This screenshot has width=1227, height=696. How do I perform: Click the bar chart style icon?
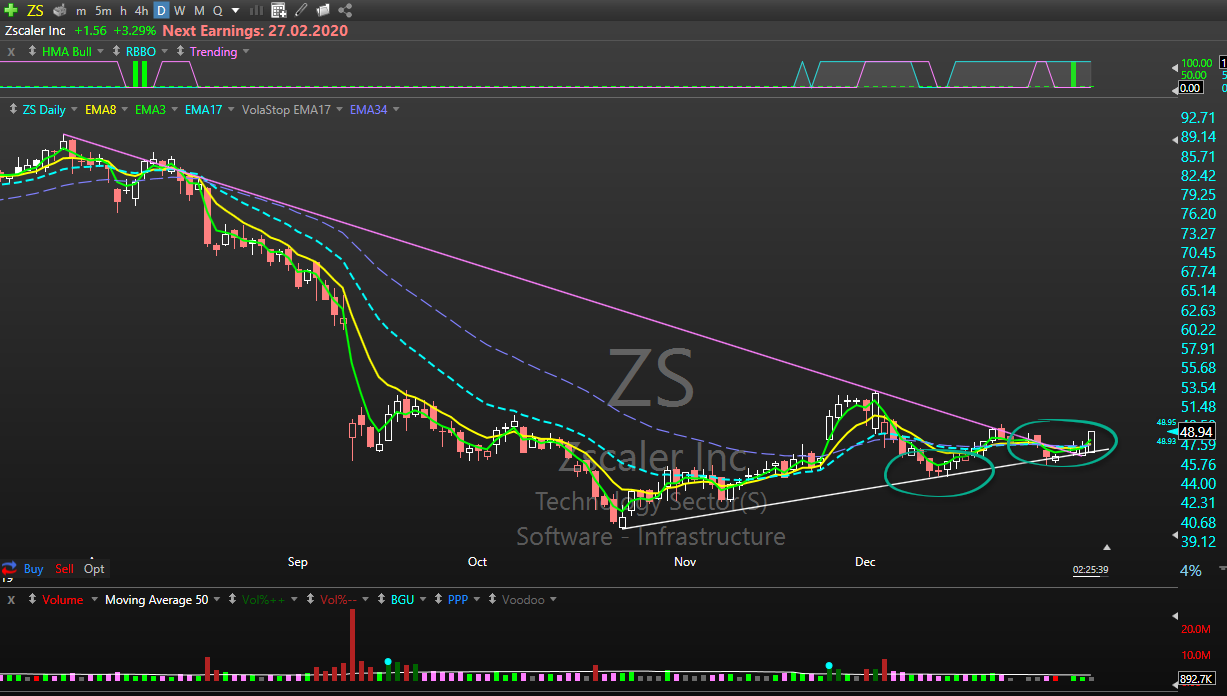(x=256, y=10)
